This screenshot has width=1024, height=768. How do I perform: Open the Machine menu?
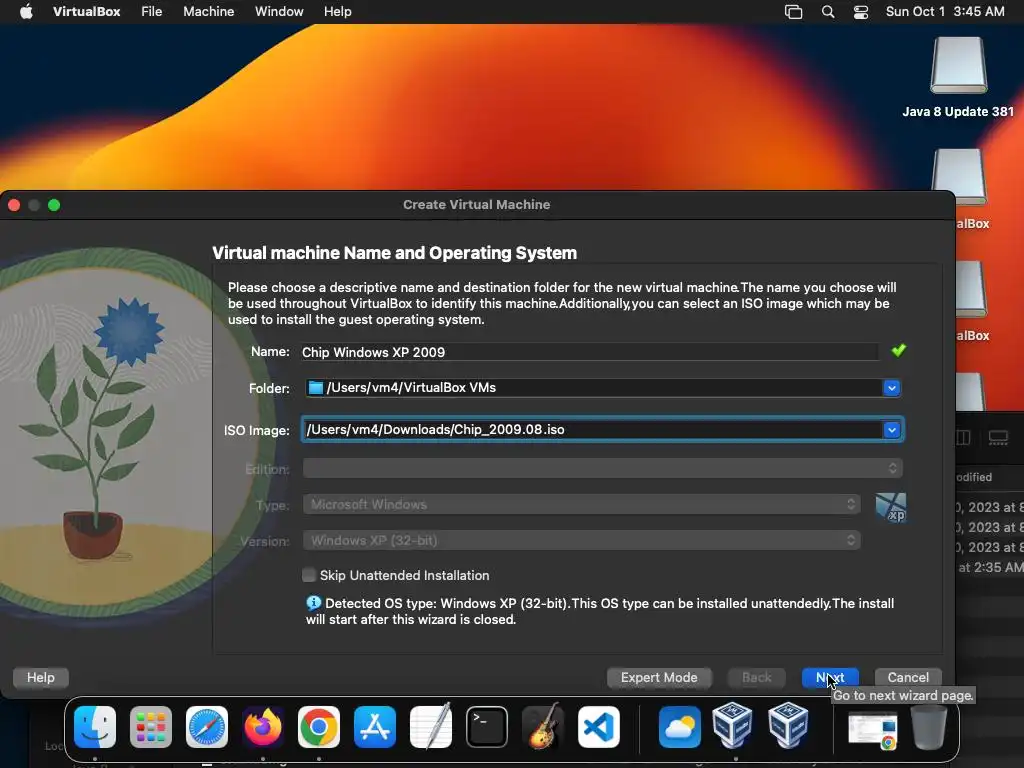tap(208, 12)
